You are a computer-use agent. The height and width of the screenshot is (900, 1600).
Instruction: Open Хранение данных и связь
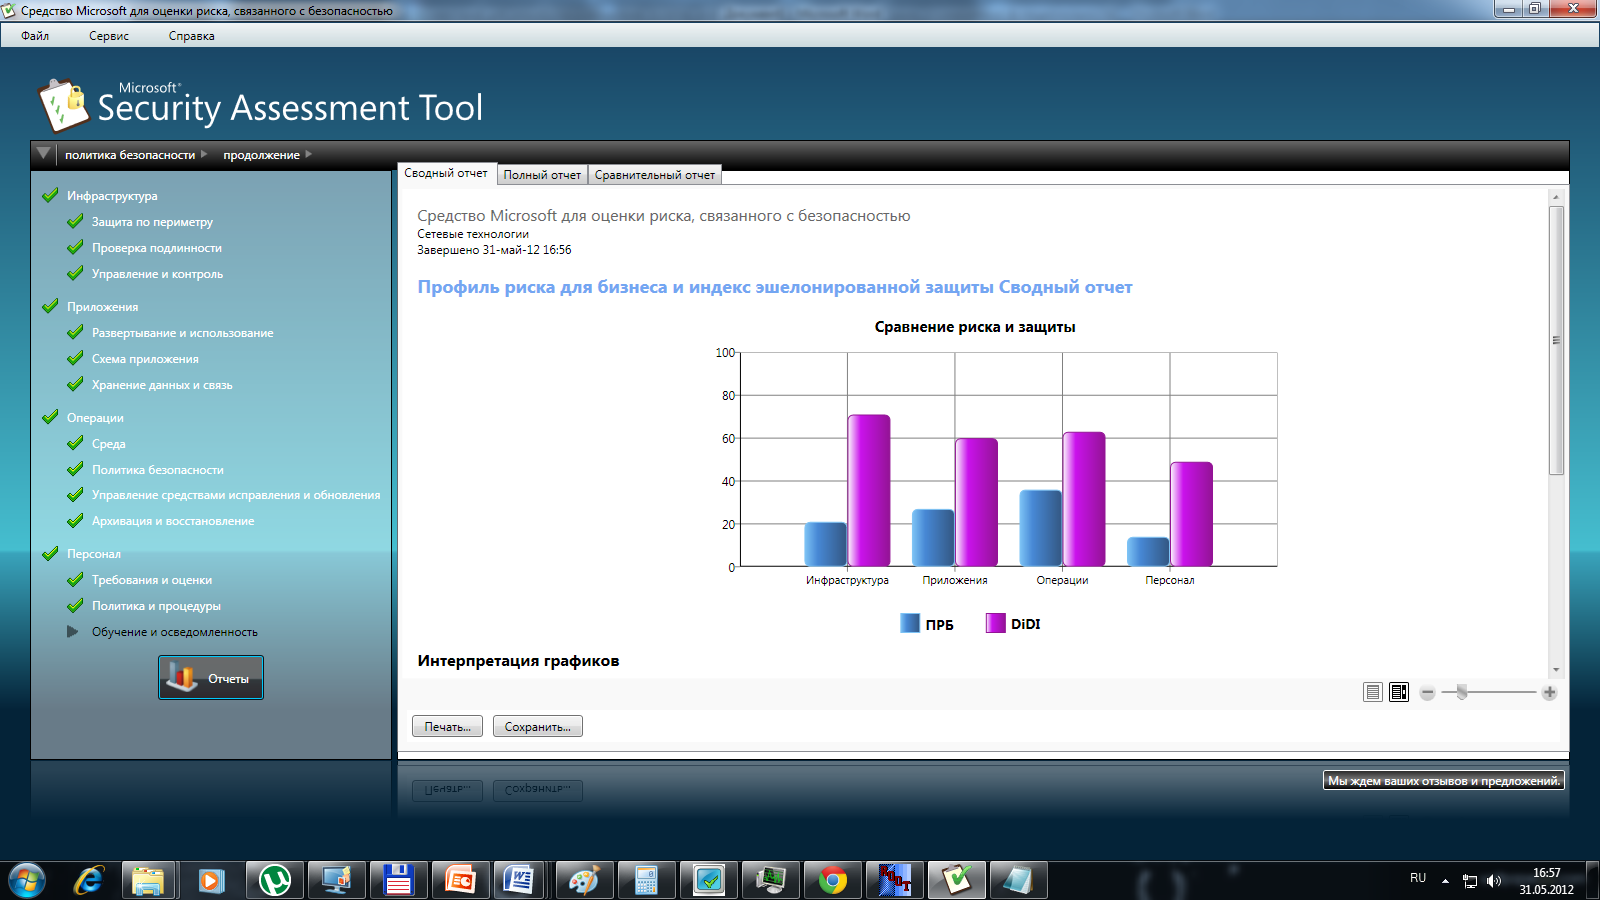click(162, 385)
